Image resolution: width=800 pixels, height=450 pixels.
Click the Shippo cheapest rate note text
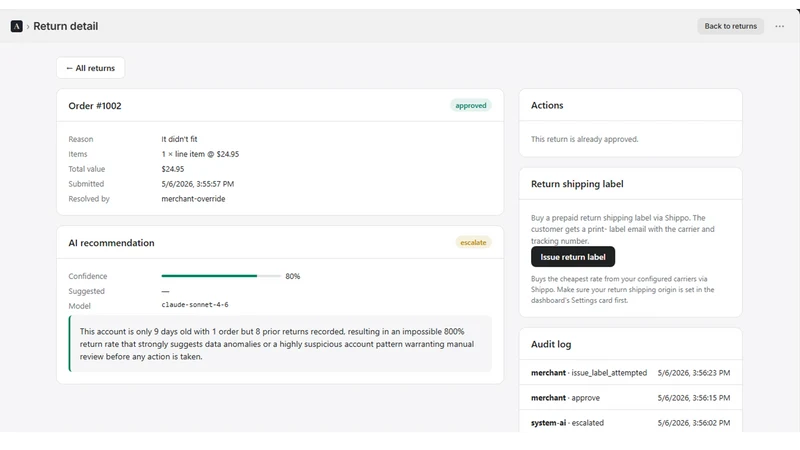622,289
